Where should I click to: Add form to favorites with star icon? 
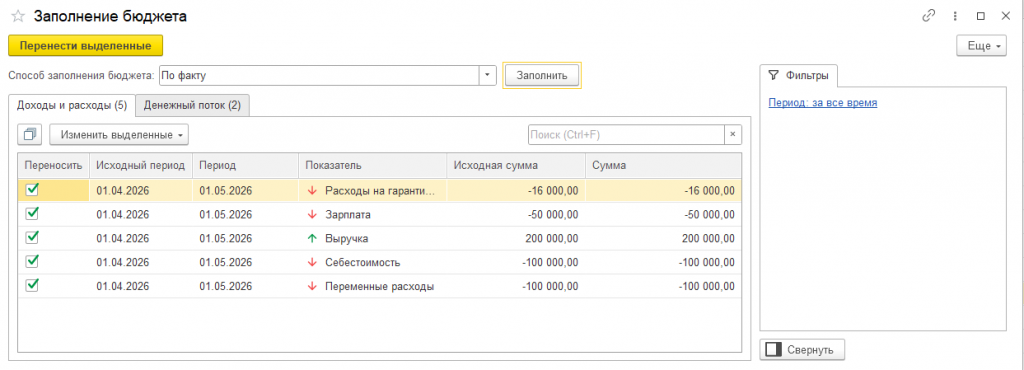18,17
